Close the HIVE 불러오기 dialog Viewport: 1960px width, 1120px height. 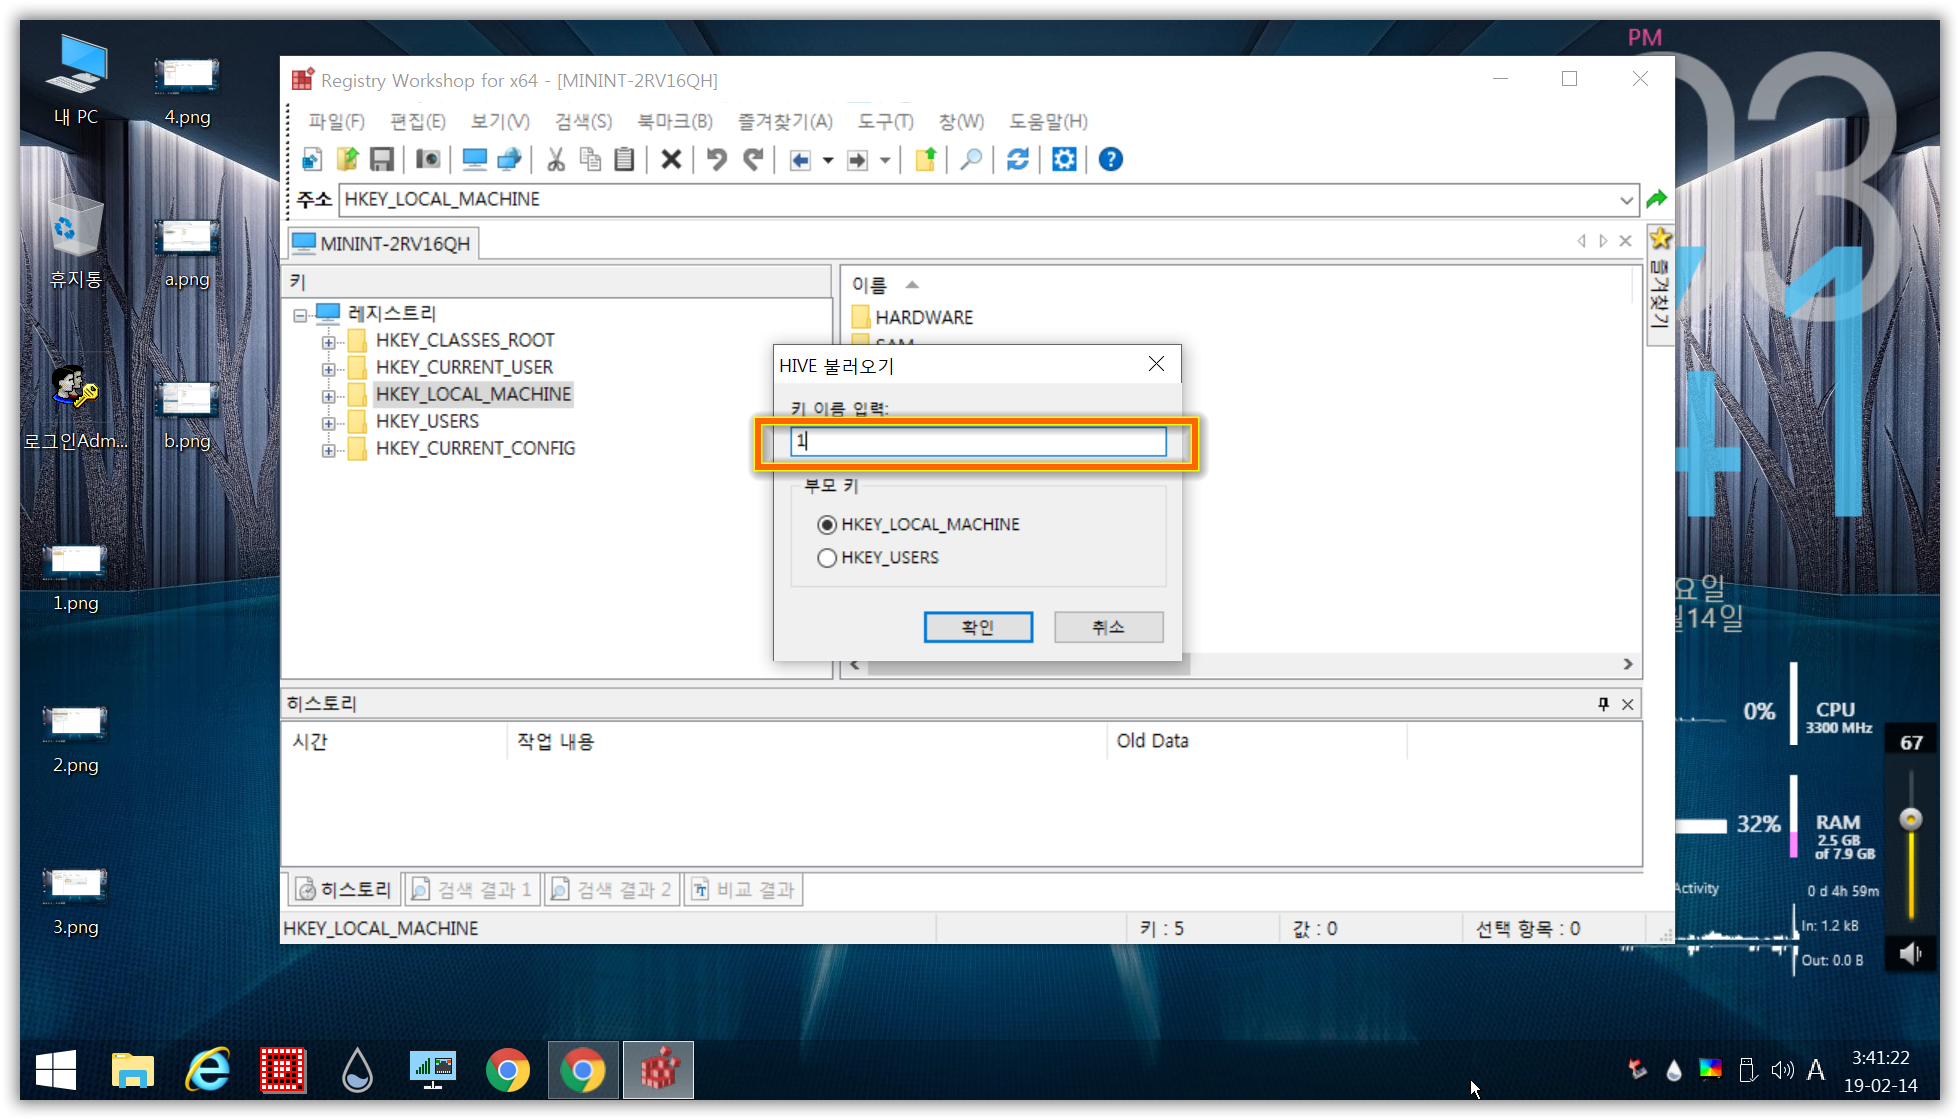[1156, 364]
